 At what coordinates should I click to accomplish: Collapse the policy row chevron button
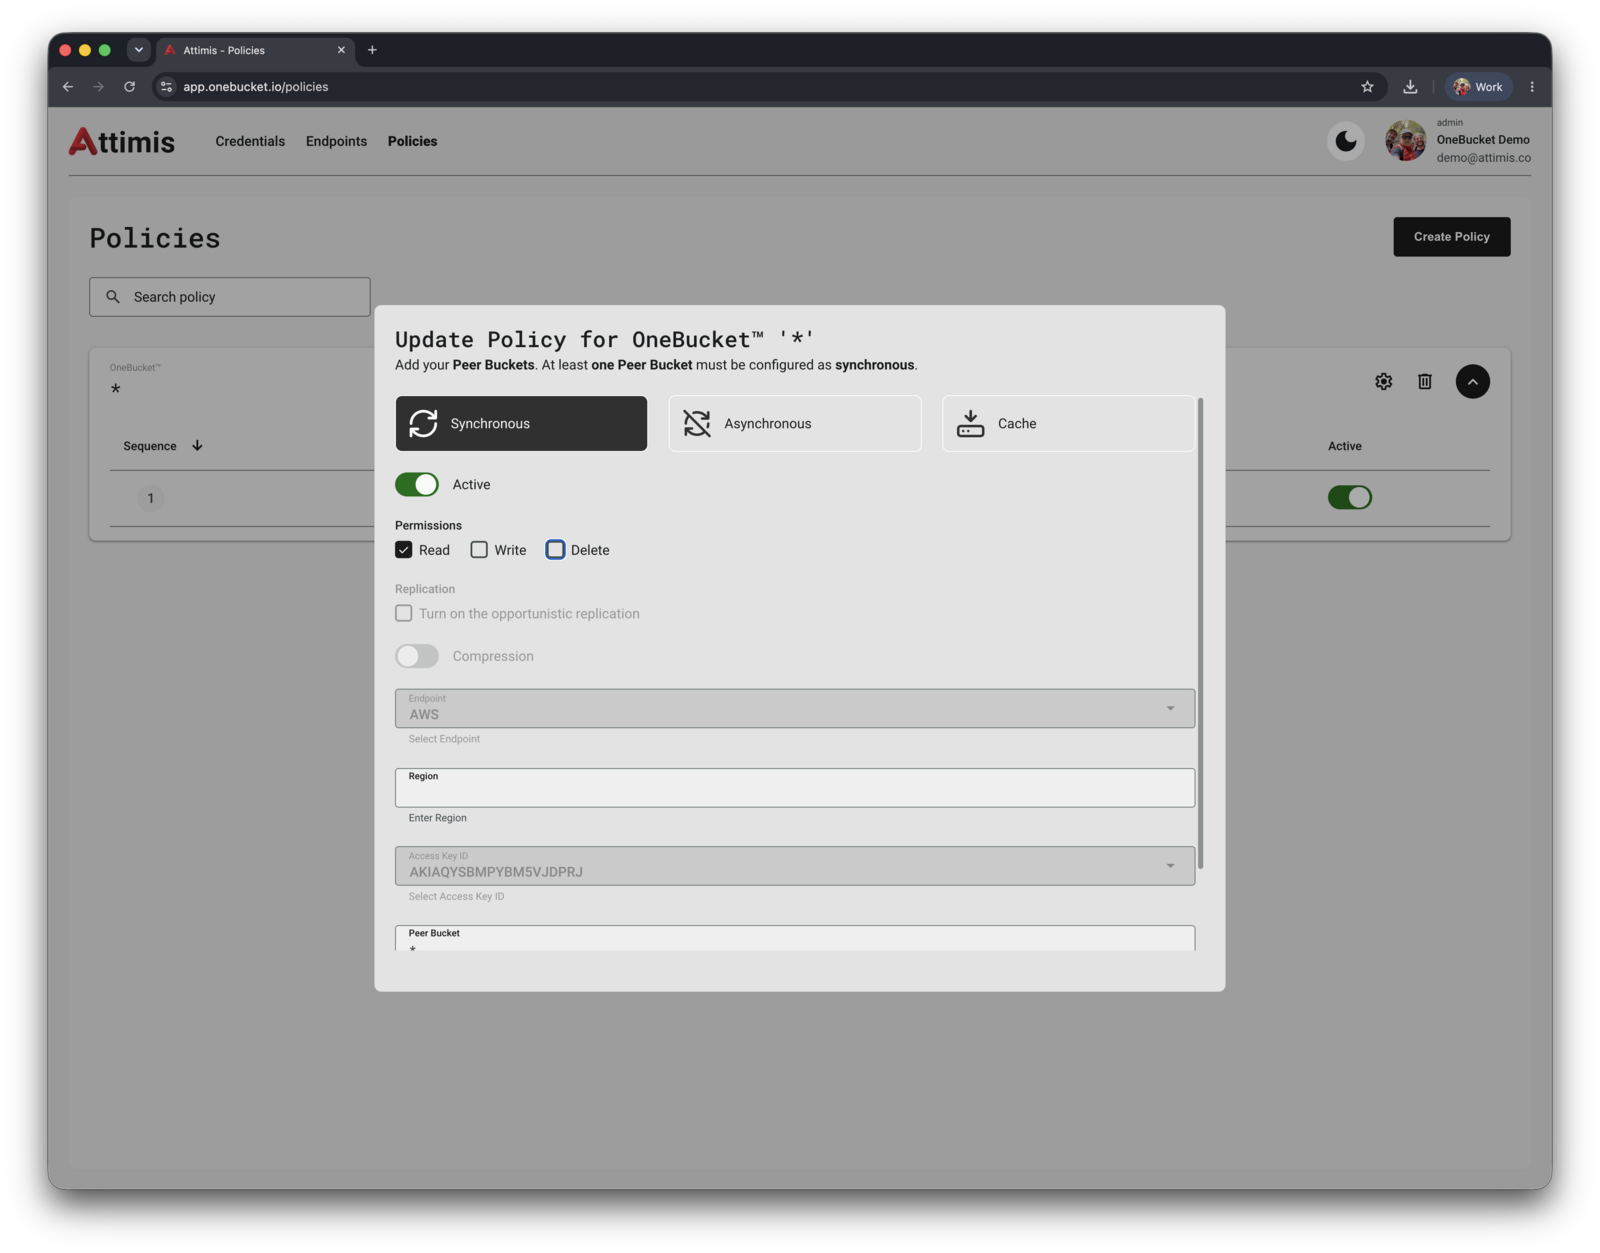coord(1472,381)
